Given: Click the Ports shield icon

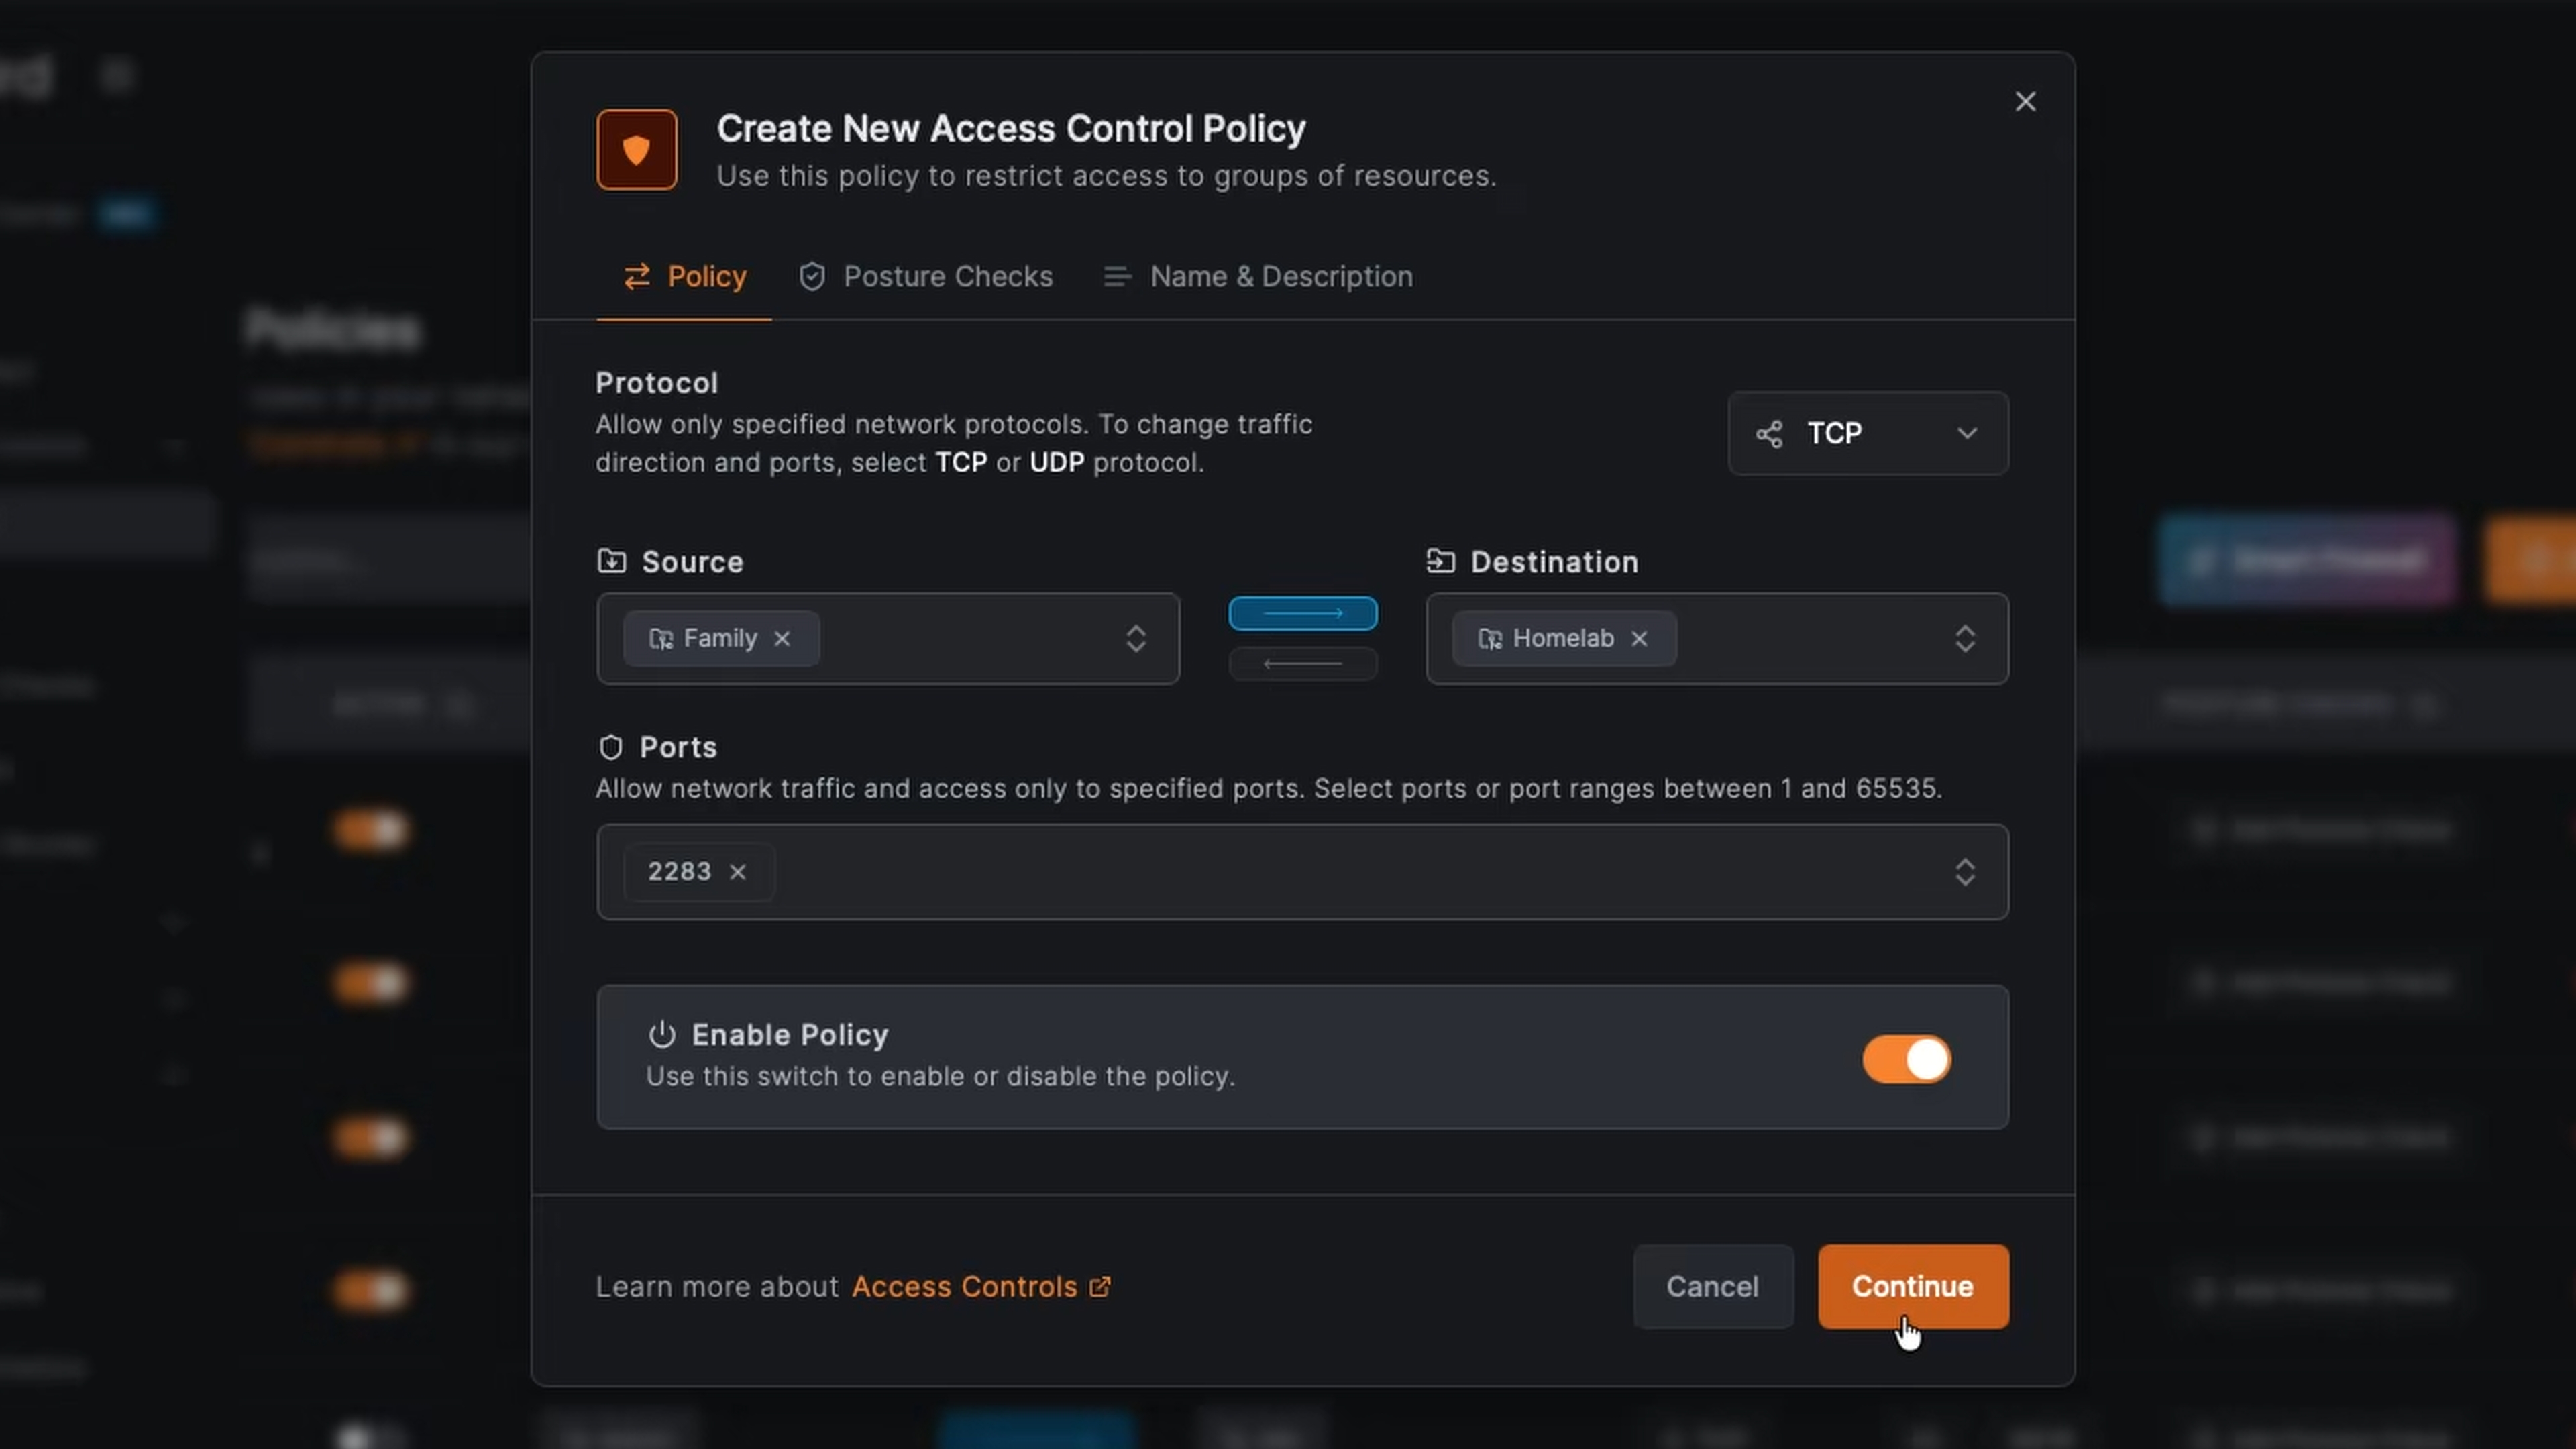Looking at the screenshot, I should 610,747.
